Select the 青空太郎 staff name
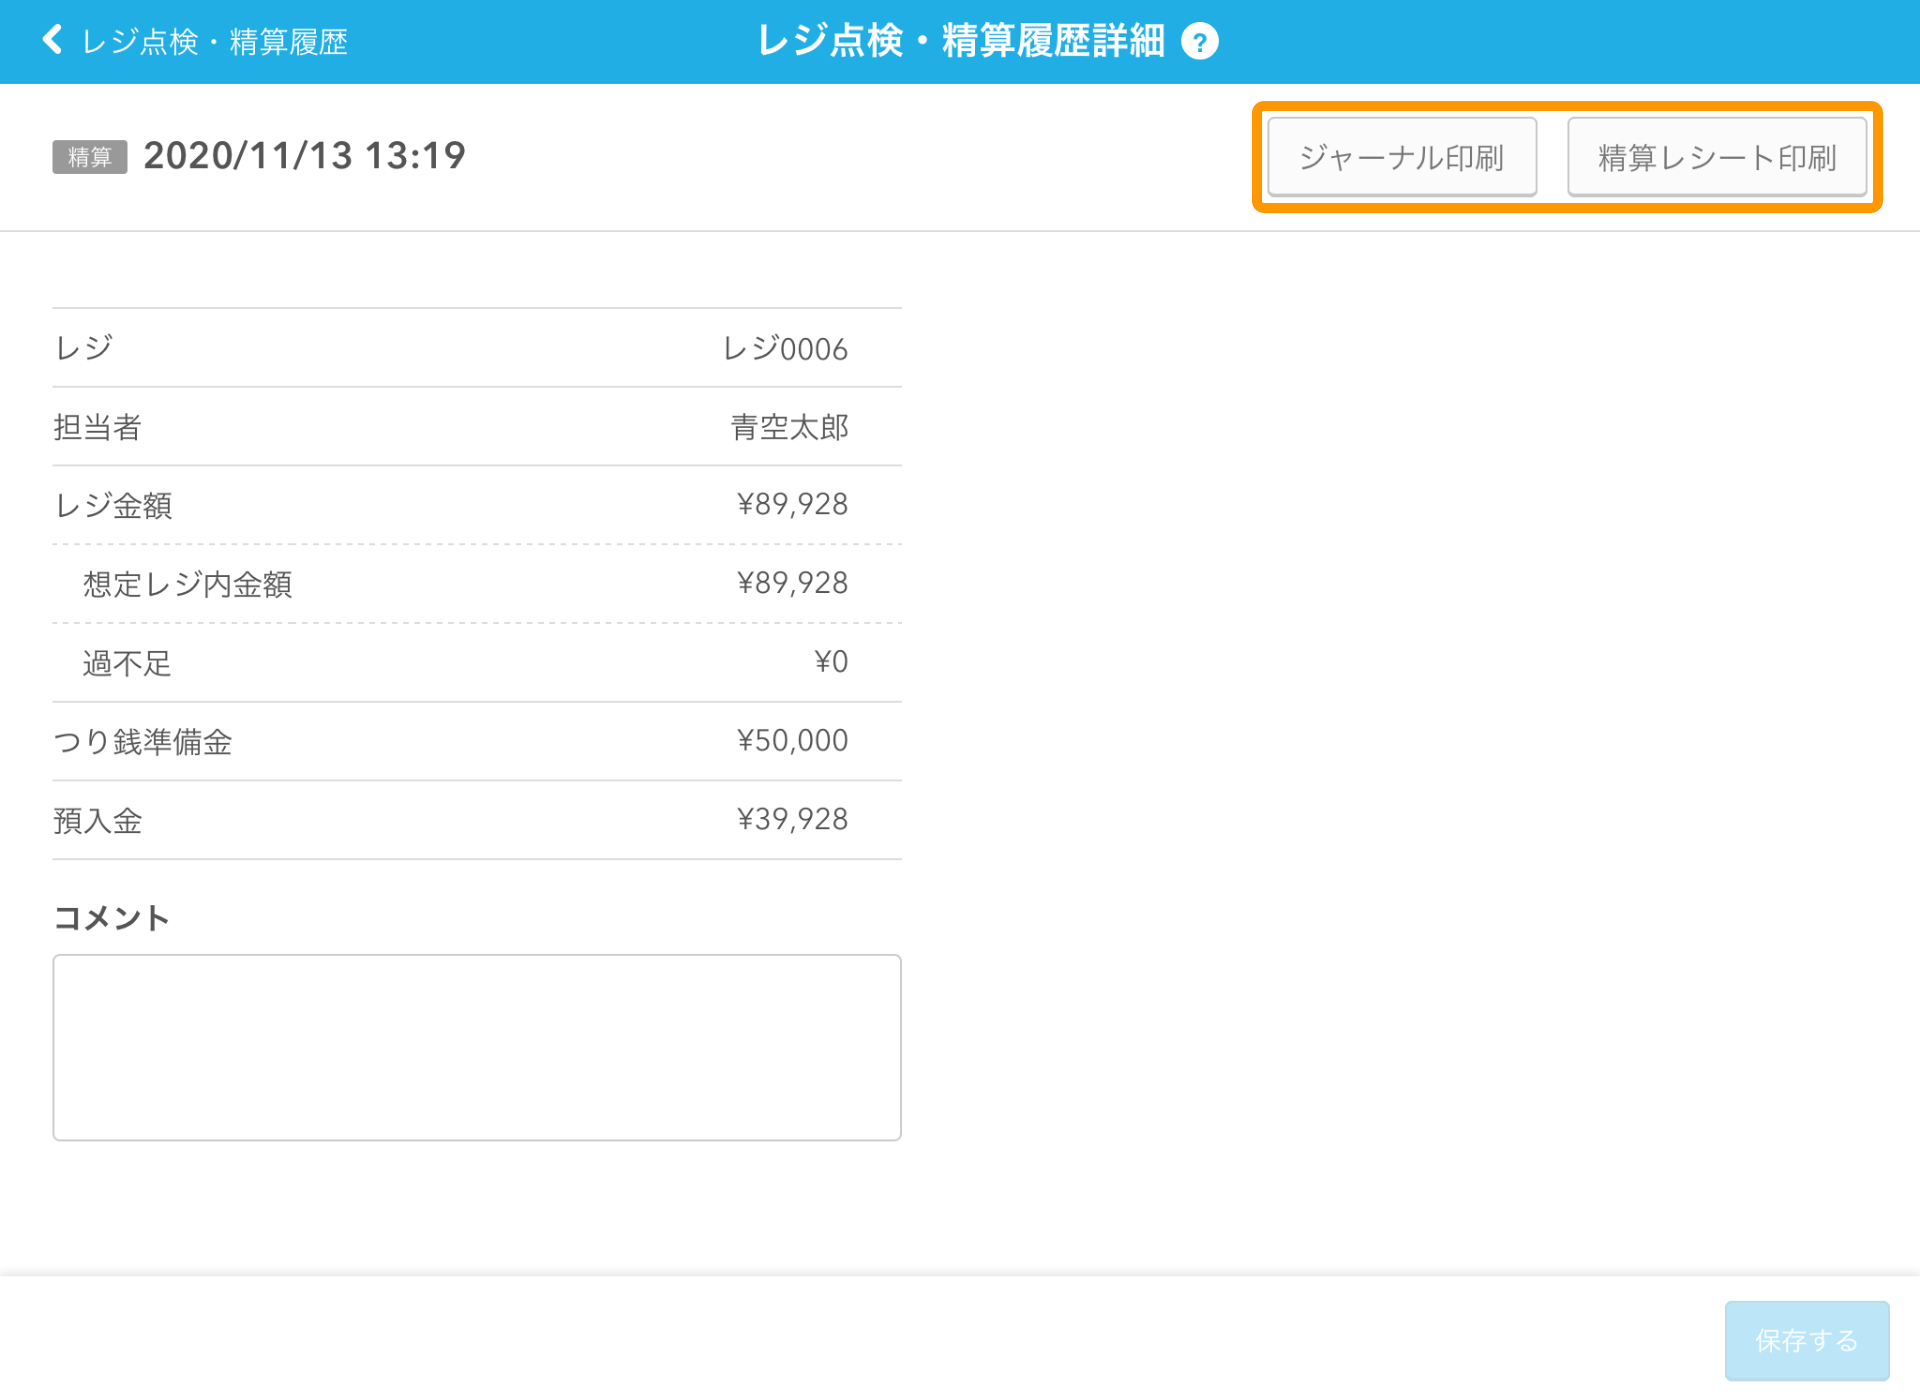The height and width of the screenshot is (1400, 1920). (789, 427)
